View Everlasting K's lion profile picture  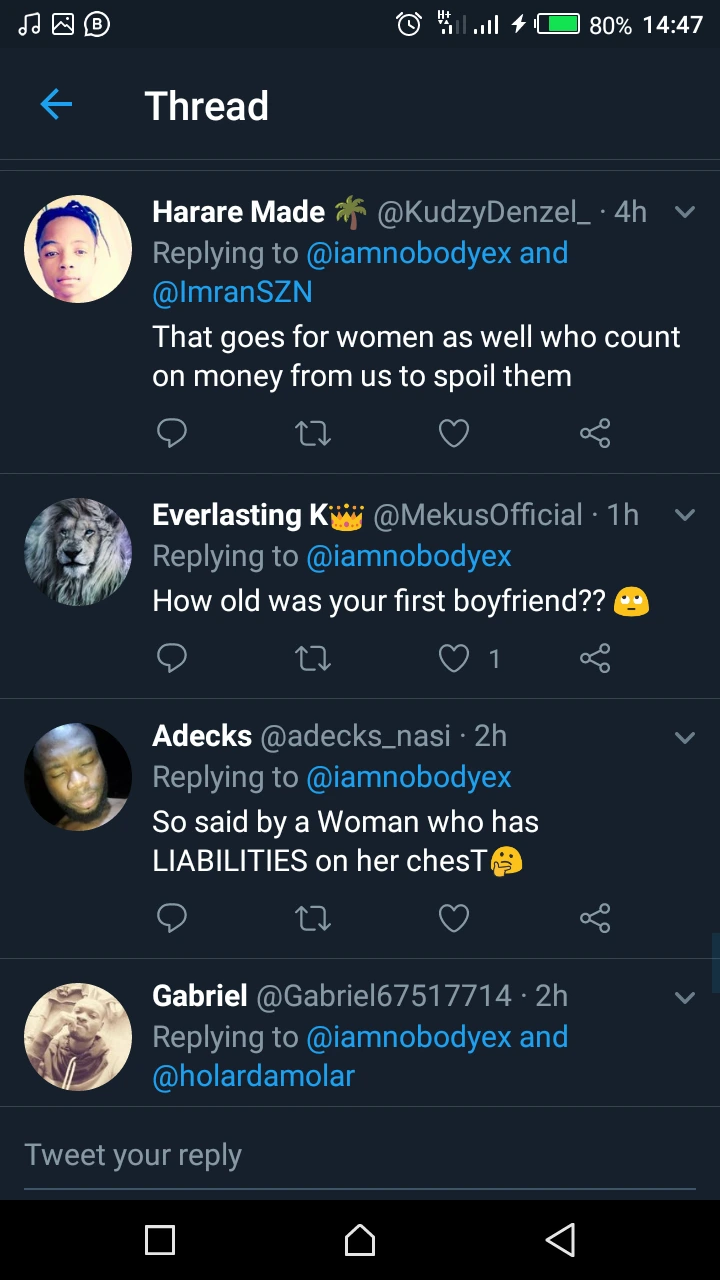pos(78,552)
